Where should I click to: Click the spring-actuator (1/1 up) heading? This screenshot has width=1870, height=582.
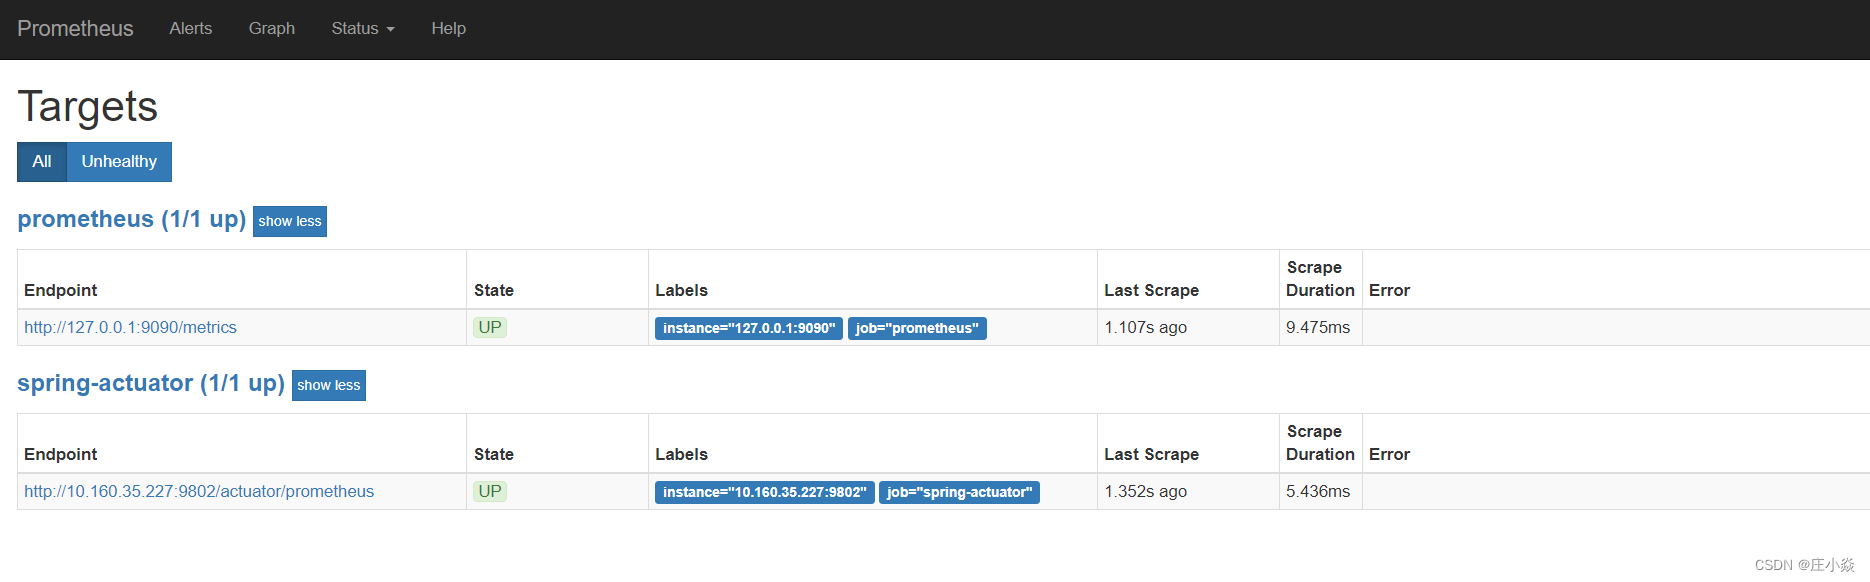[151, 383]
